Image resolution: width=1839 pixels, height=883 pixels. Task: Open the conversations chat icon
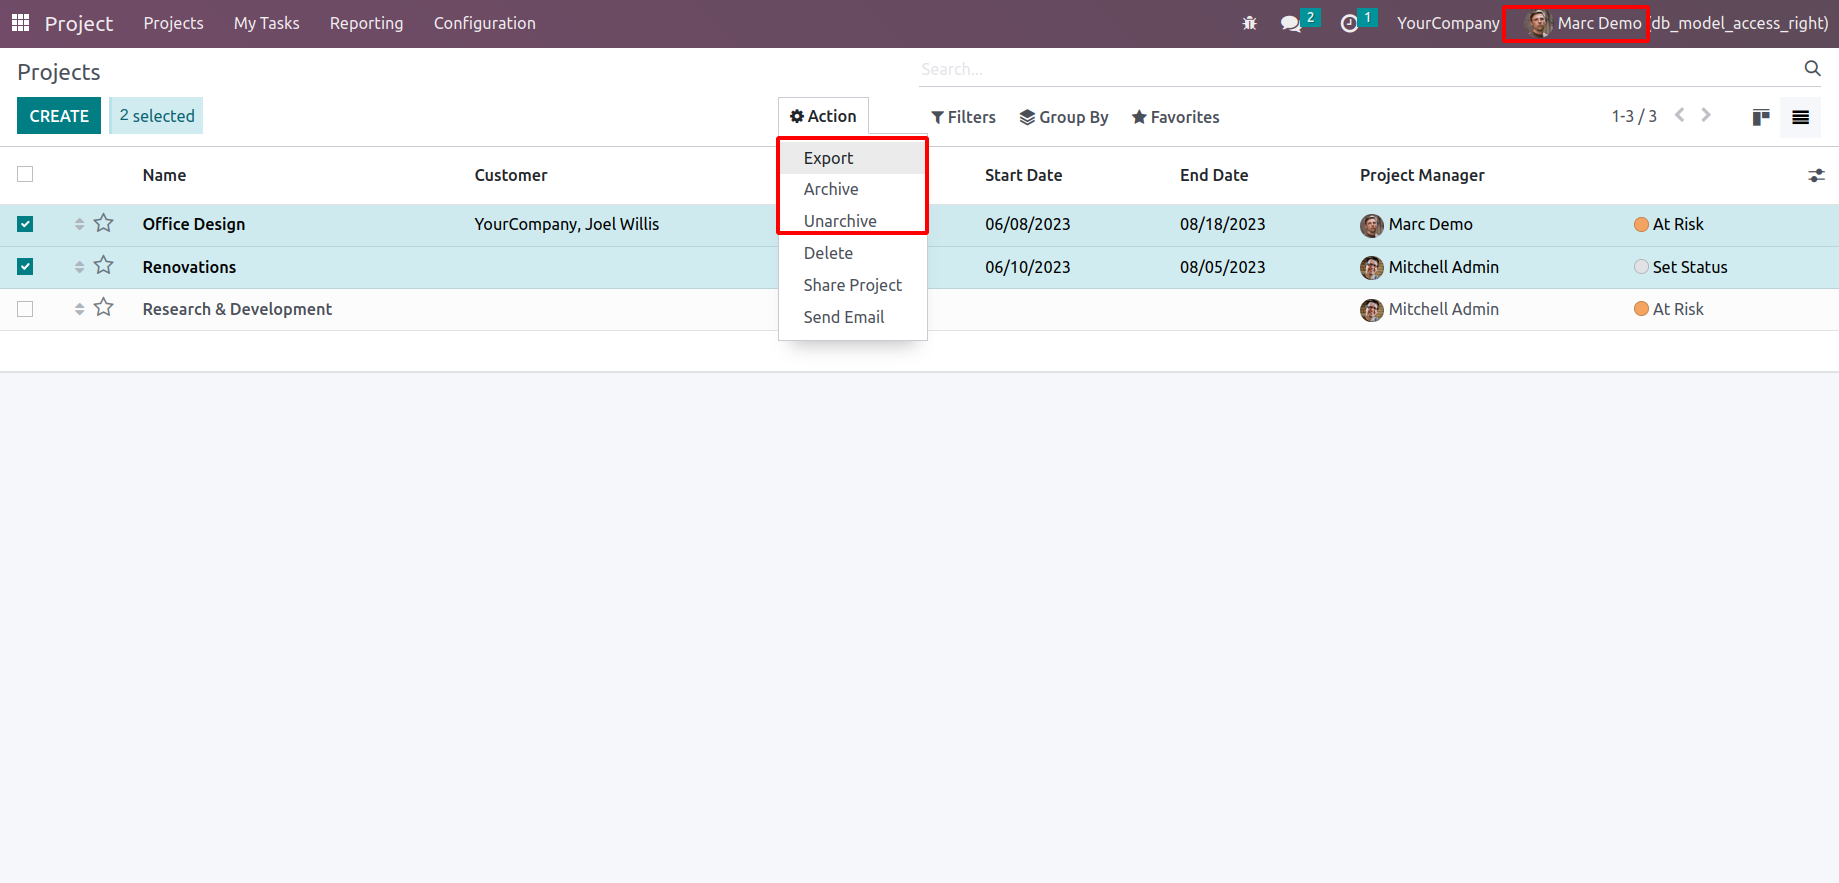tap(1291, 23)
